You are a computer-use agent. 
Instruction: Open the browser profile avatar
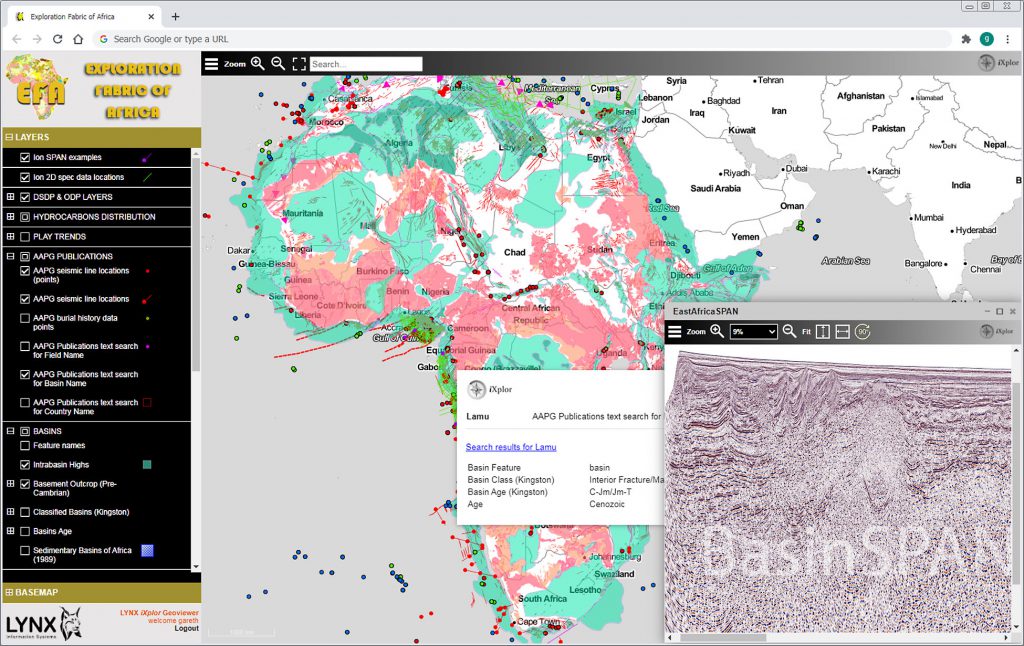tap(987, 39)
